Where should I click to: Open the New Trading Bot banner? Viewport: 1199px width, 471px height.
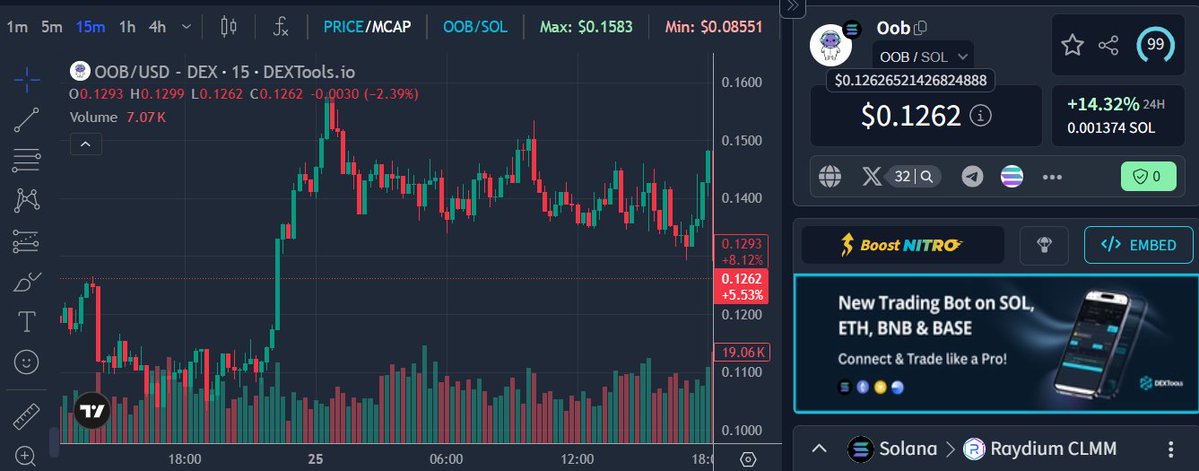[996, 345]
